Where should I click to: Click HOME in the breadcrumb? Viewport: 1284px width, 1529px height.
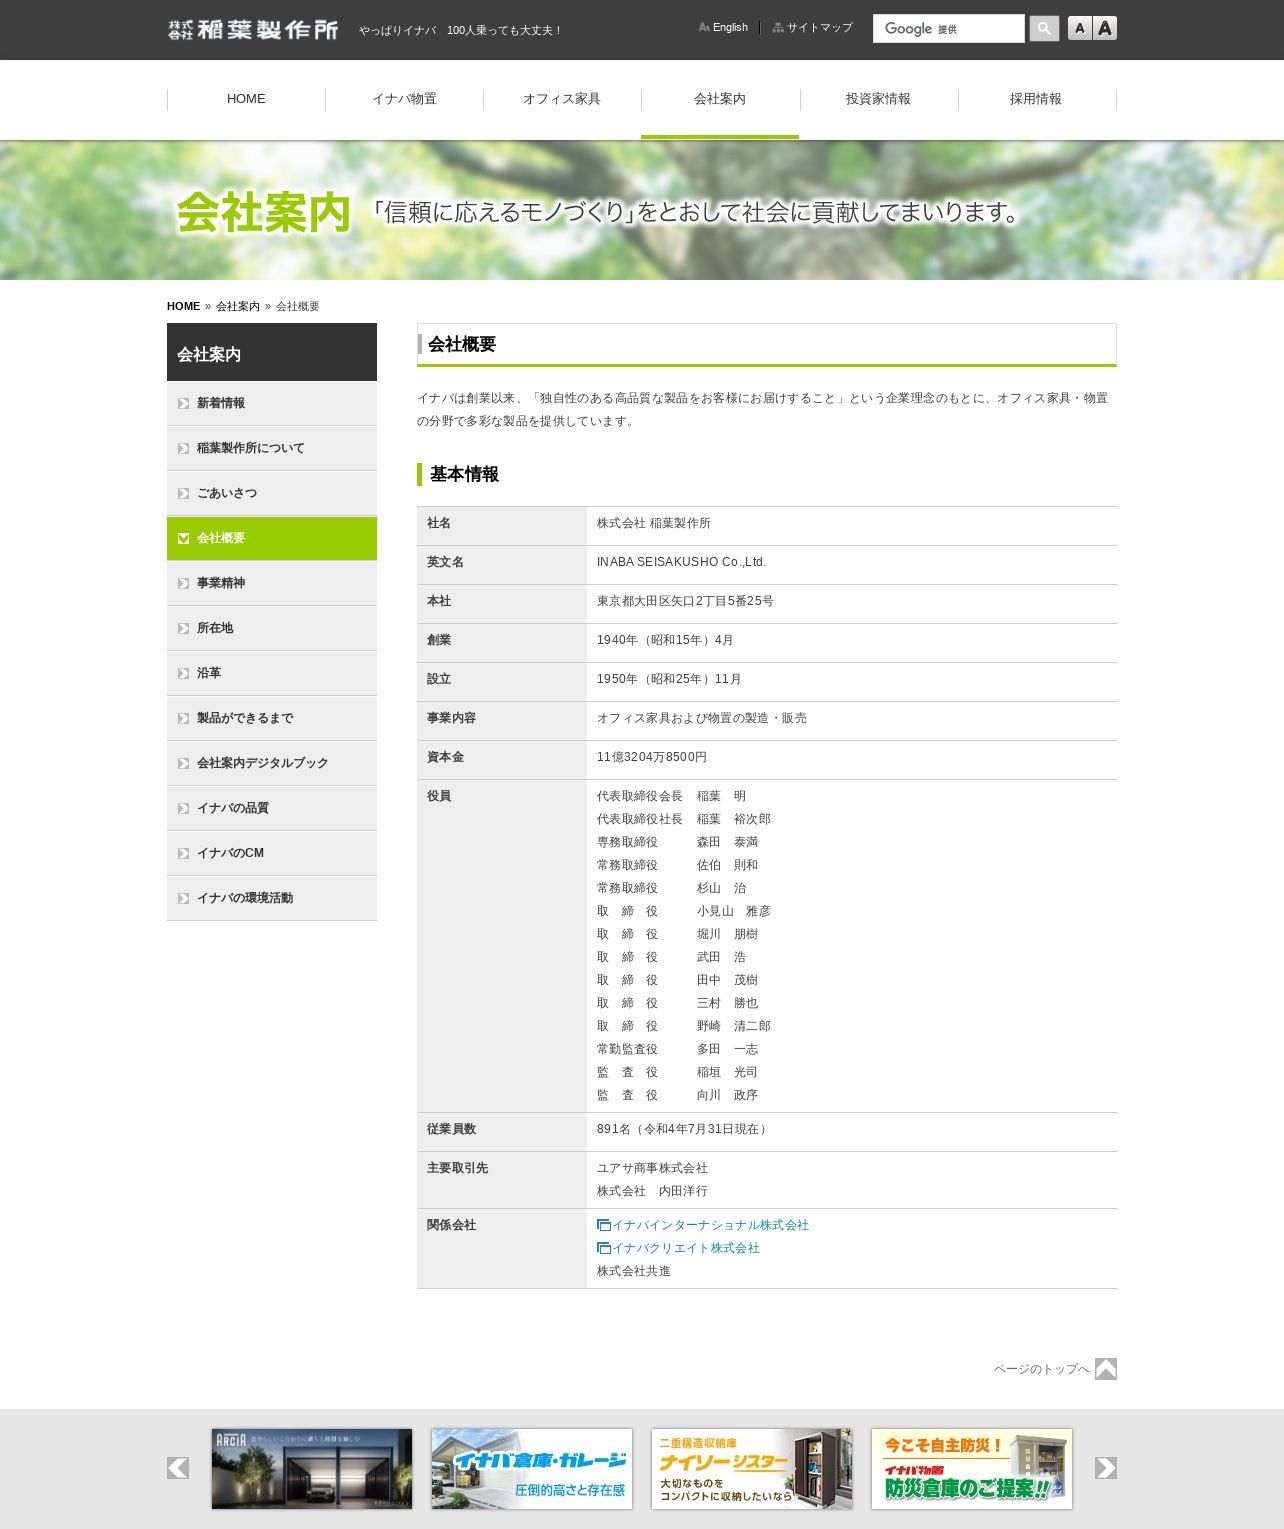pos(183,306)
